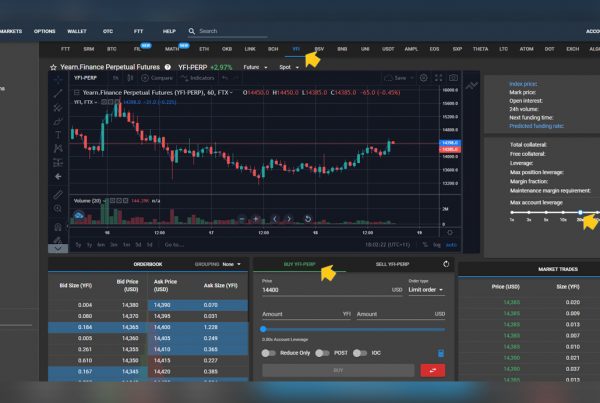600x403 pixels.
Task: Select the pitchfork drawing tool
Action: pos(58,108)
